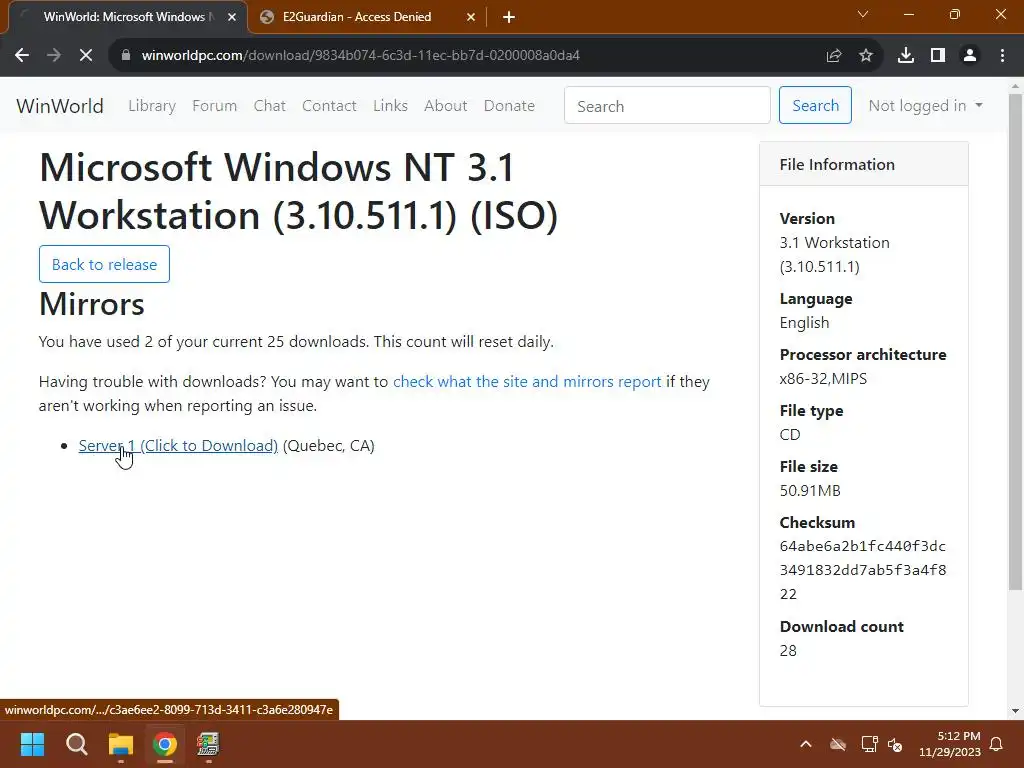Viewport: 1024px width, 768px height.
Task: Click the scrollbar down arrow
Action: pos(1015,711)
